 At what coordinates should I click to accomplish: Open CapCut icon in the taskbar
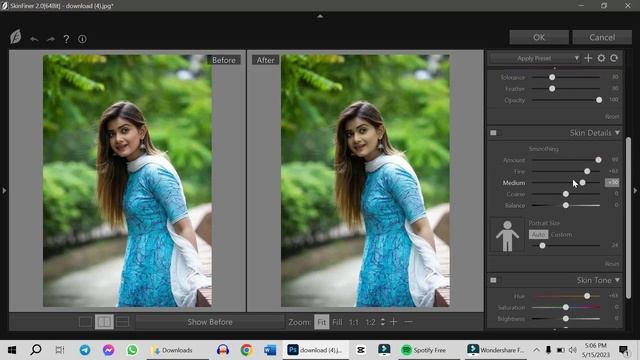361,350
